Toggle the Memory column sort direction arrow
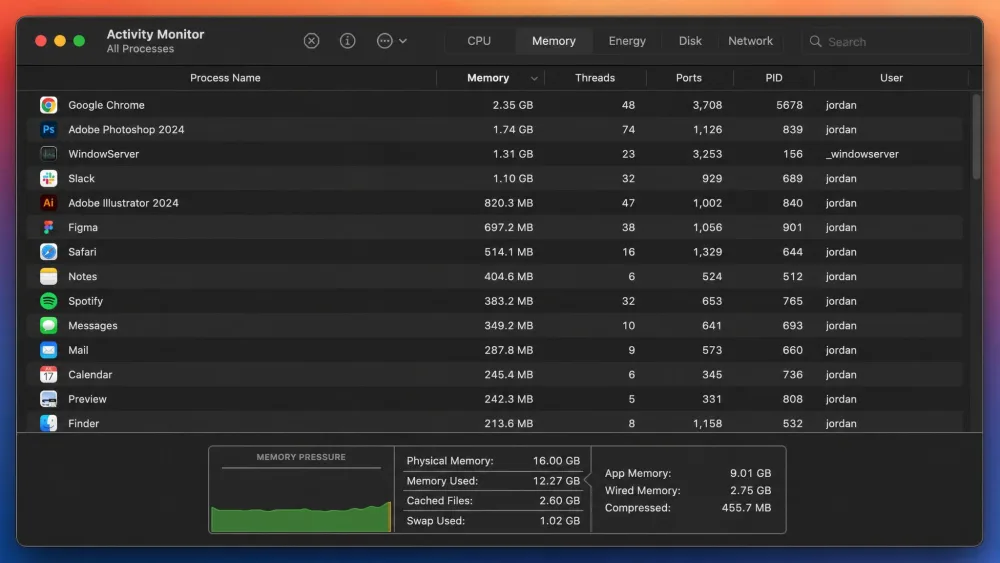The width and height of the screenshot is (1000, 563). click(534, 78)
